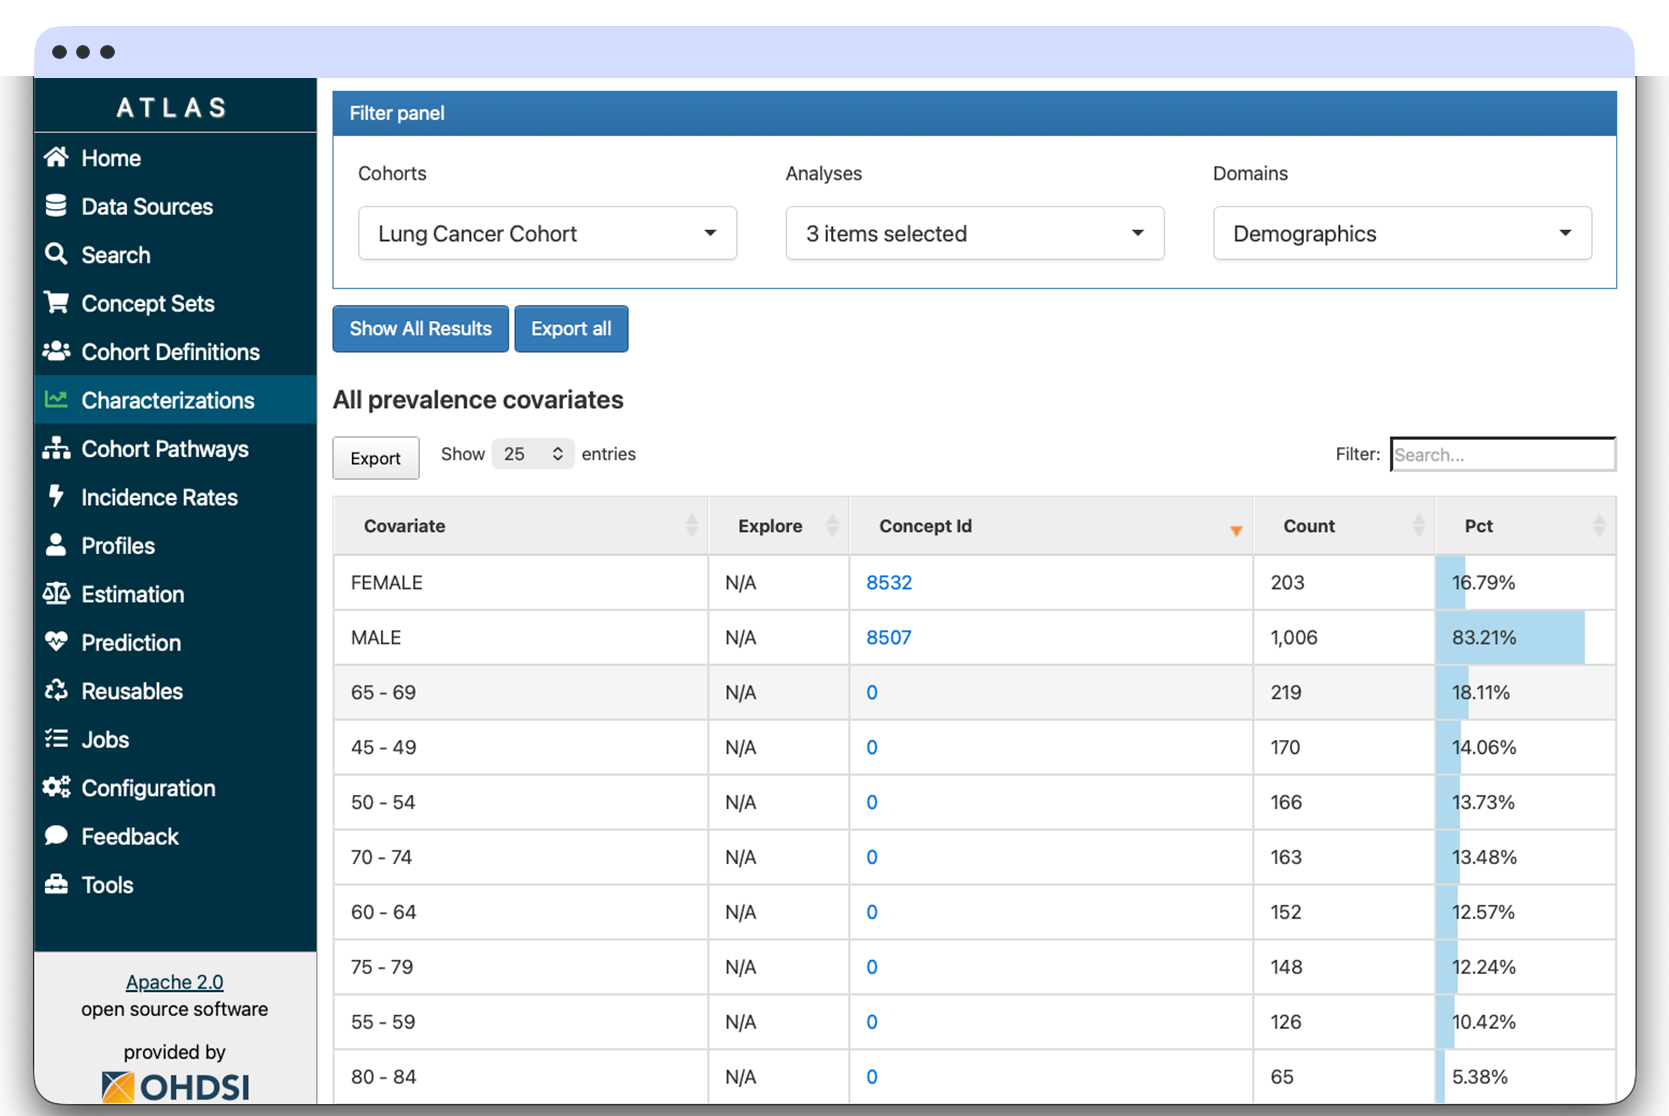Open the Apache 2.0 license link

[x=175, y=982]
